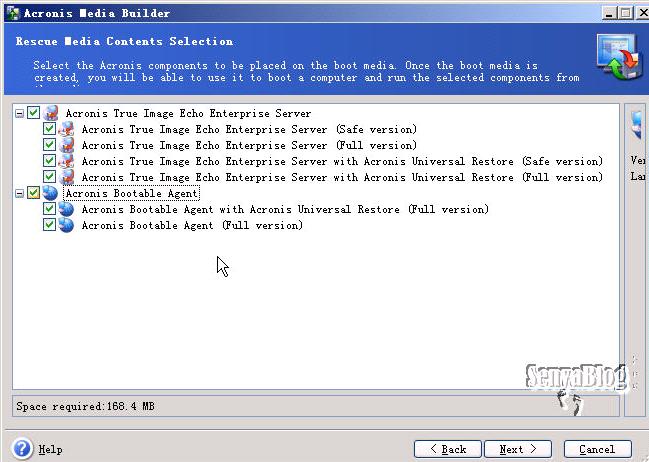Viewport: 649px width, 462px height.
Task: Select Server with Acronis Universal Restore (Safe version) text
Action: click(342, 161)
